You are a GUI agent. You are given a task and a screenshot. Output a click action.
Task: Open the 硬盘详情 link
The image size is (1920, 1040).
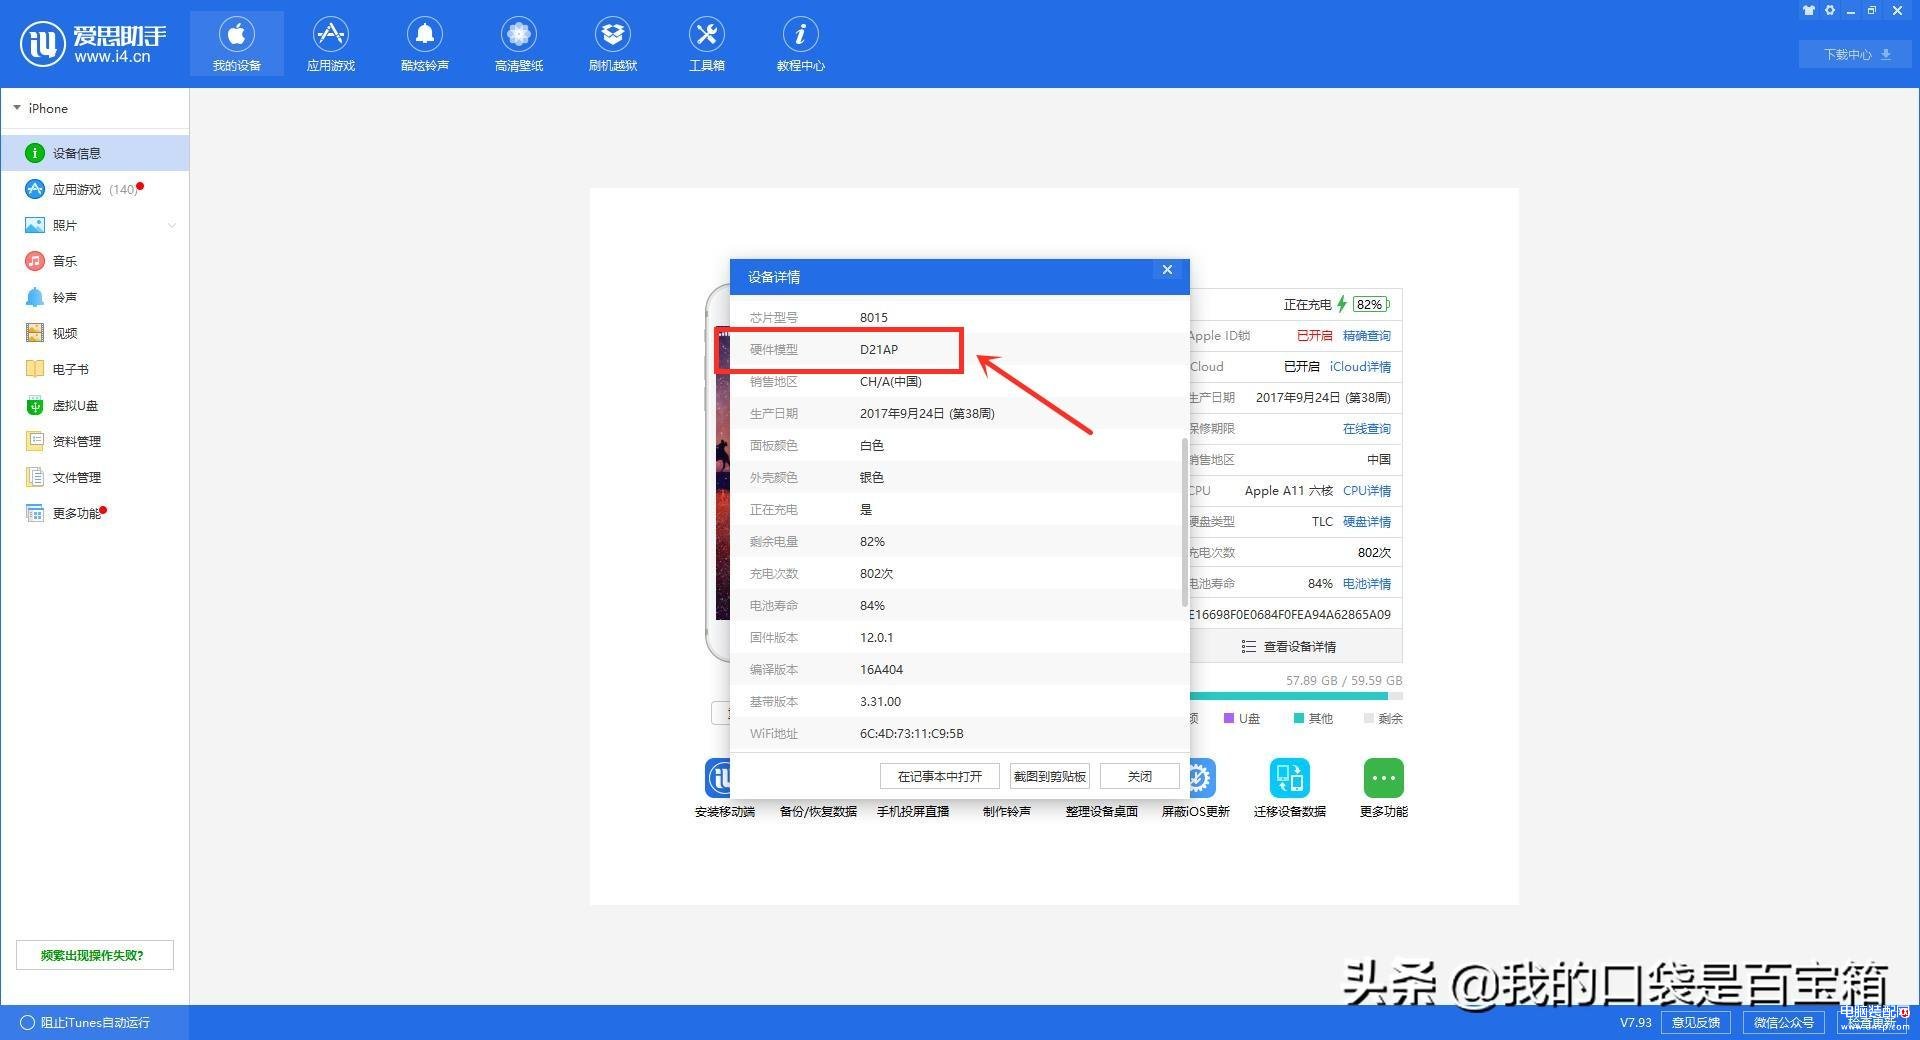1366,521
